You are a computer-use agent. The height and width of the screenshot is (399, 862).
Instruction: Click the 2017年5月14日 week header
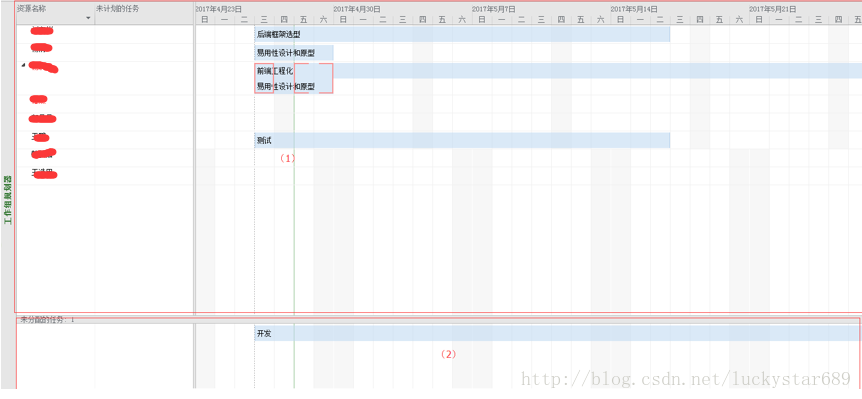[634, 9]
